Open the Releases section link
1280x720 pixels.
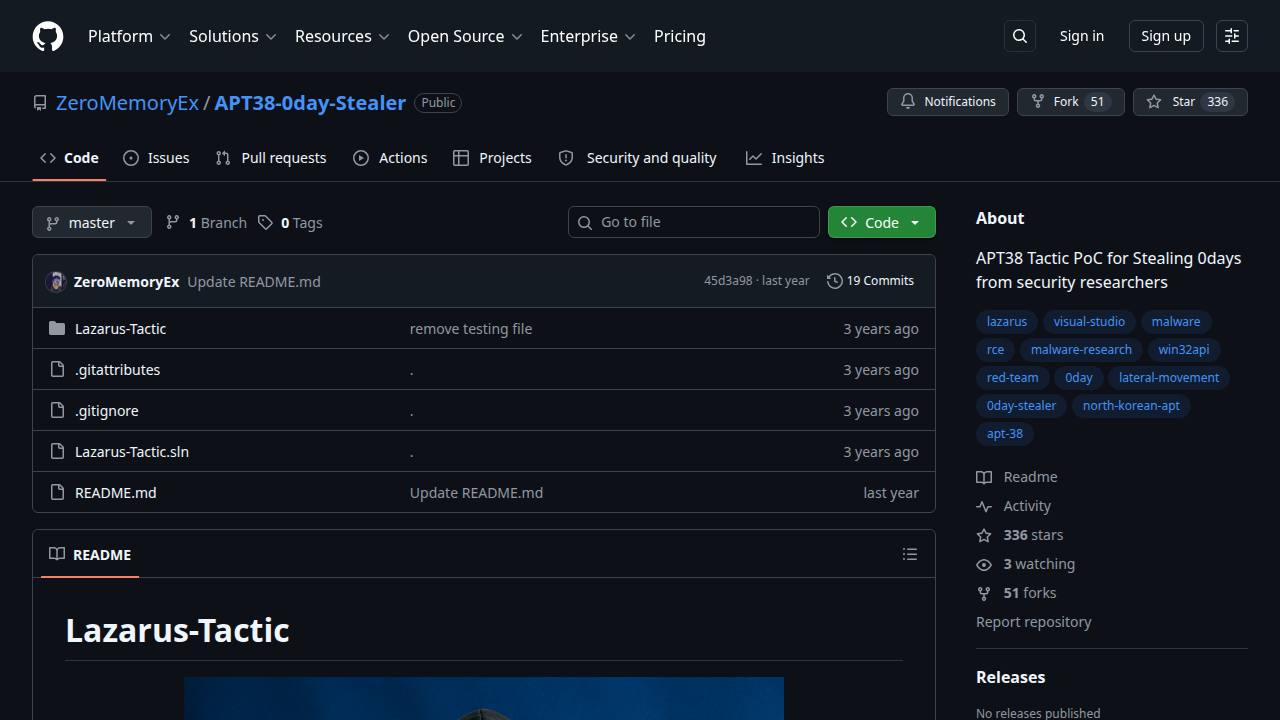click(x=1011, y=677)
